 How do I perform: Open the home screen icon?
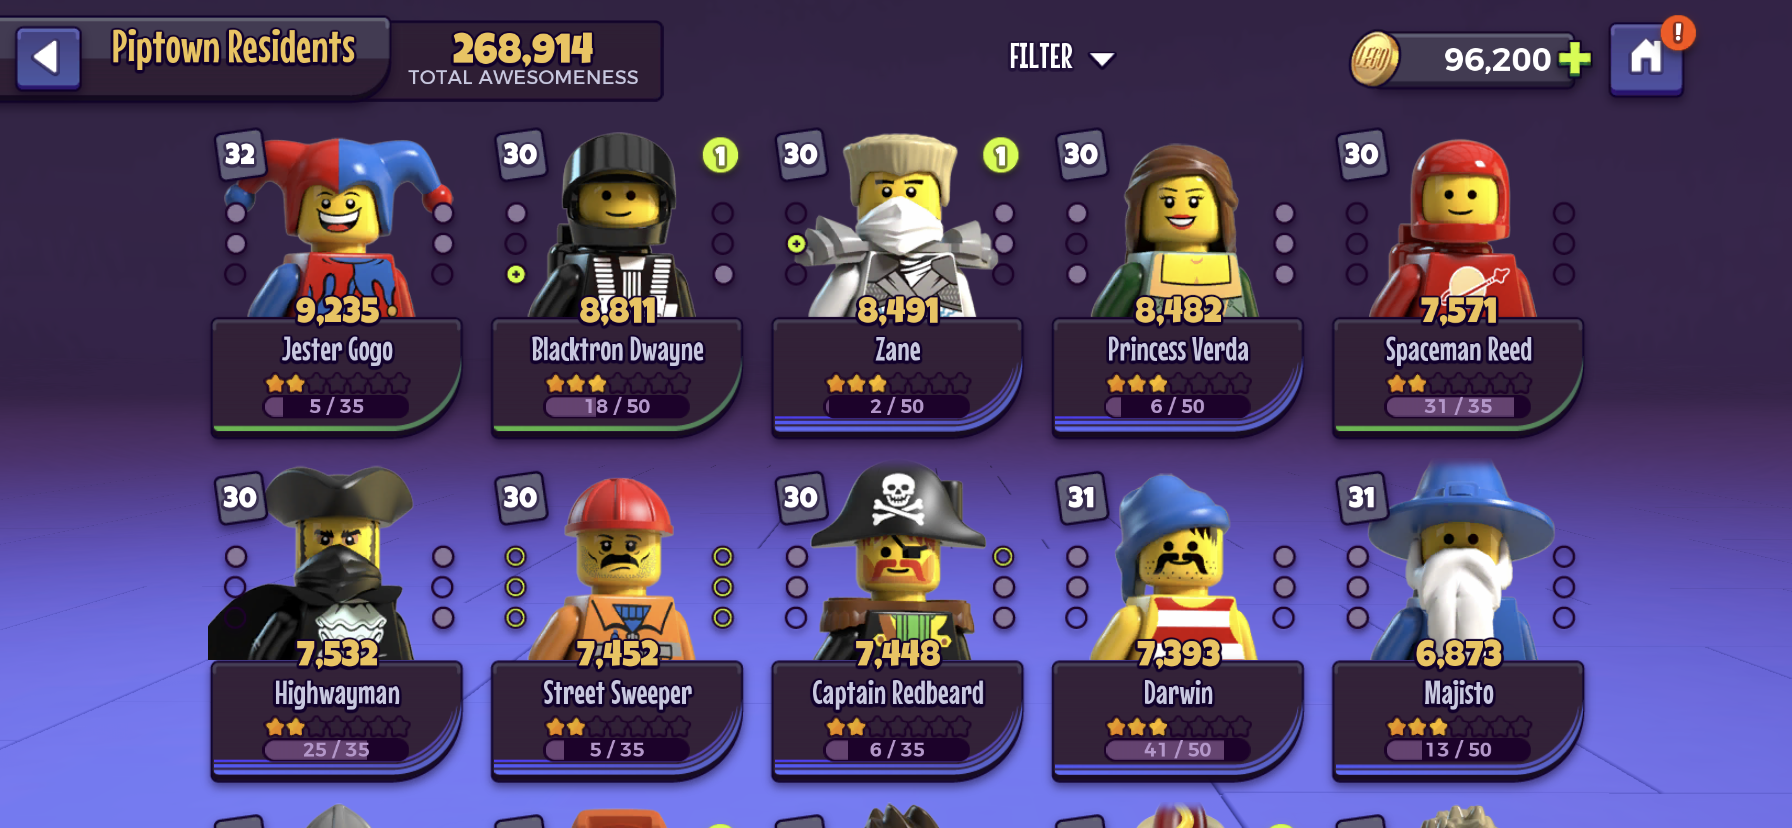[1645, 60]
